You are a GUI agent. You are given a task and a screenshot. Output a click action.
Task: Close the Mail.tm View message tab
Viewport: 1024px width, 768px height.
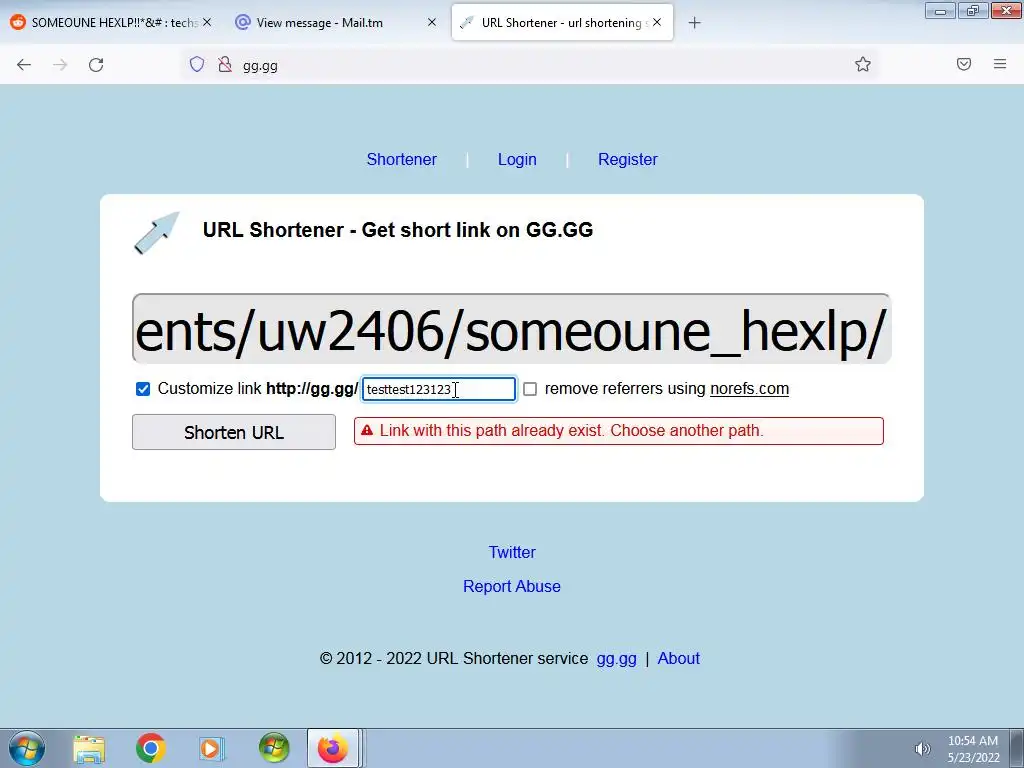[432, 22]
